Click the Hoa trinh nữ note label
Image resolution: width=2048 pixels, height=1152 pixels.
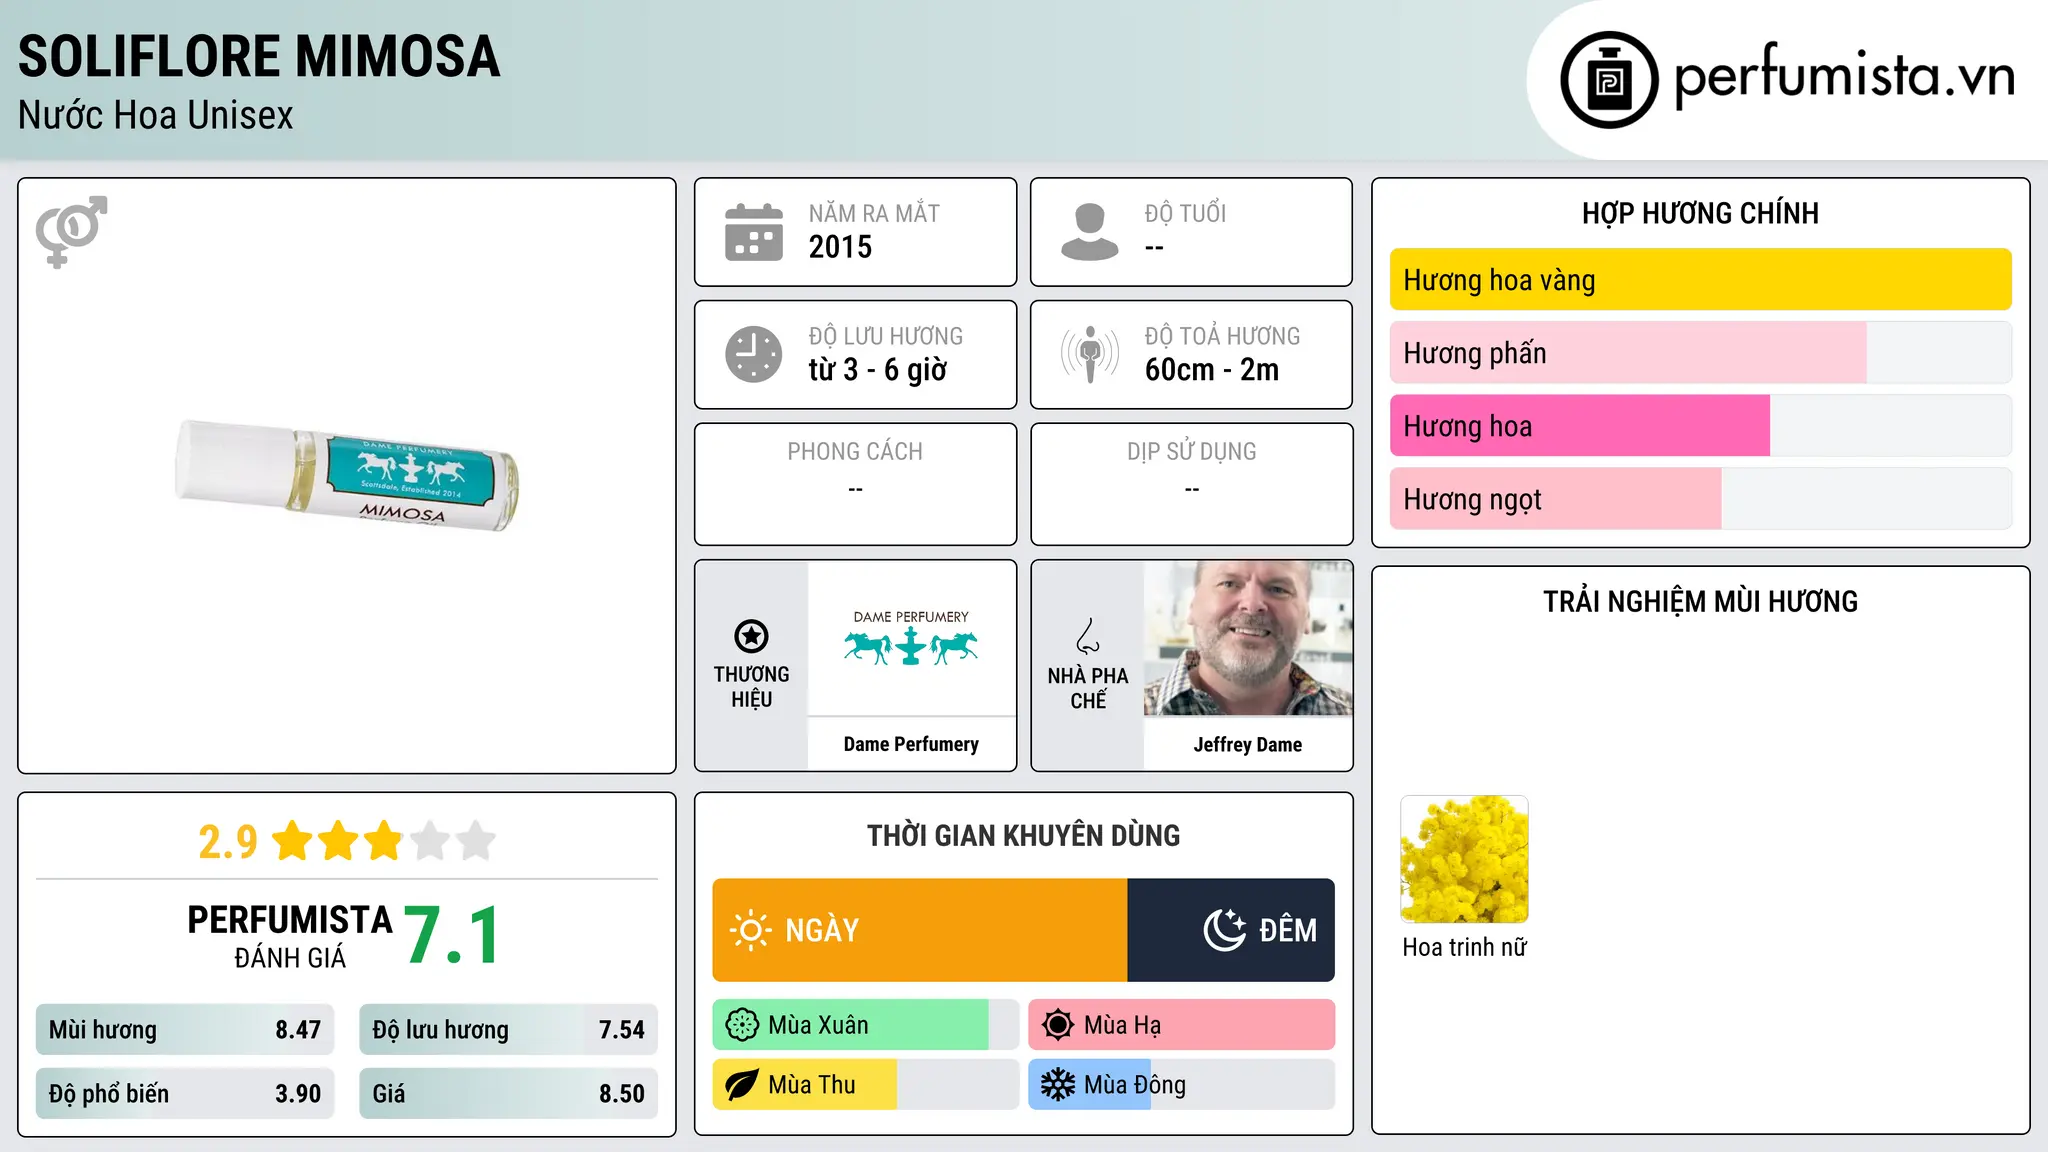1464,947
